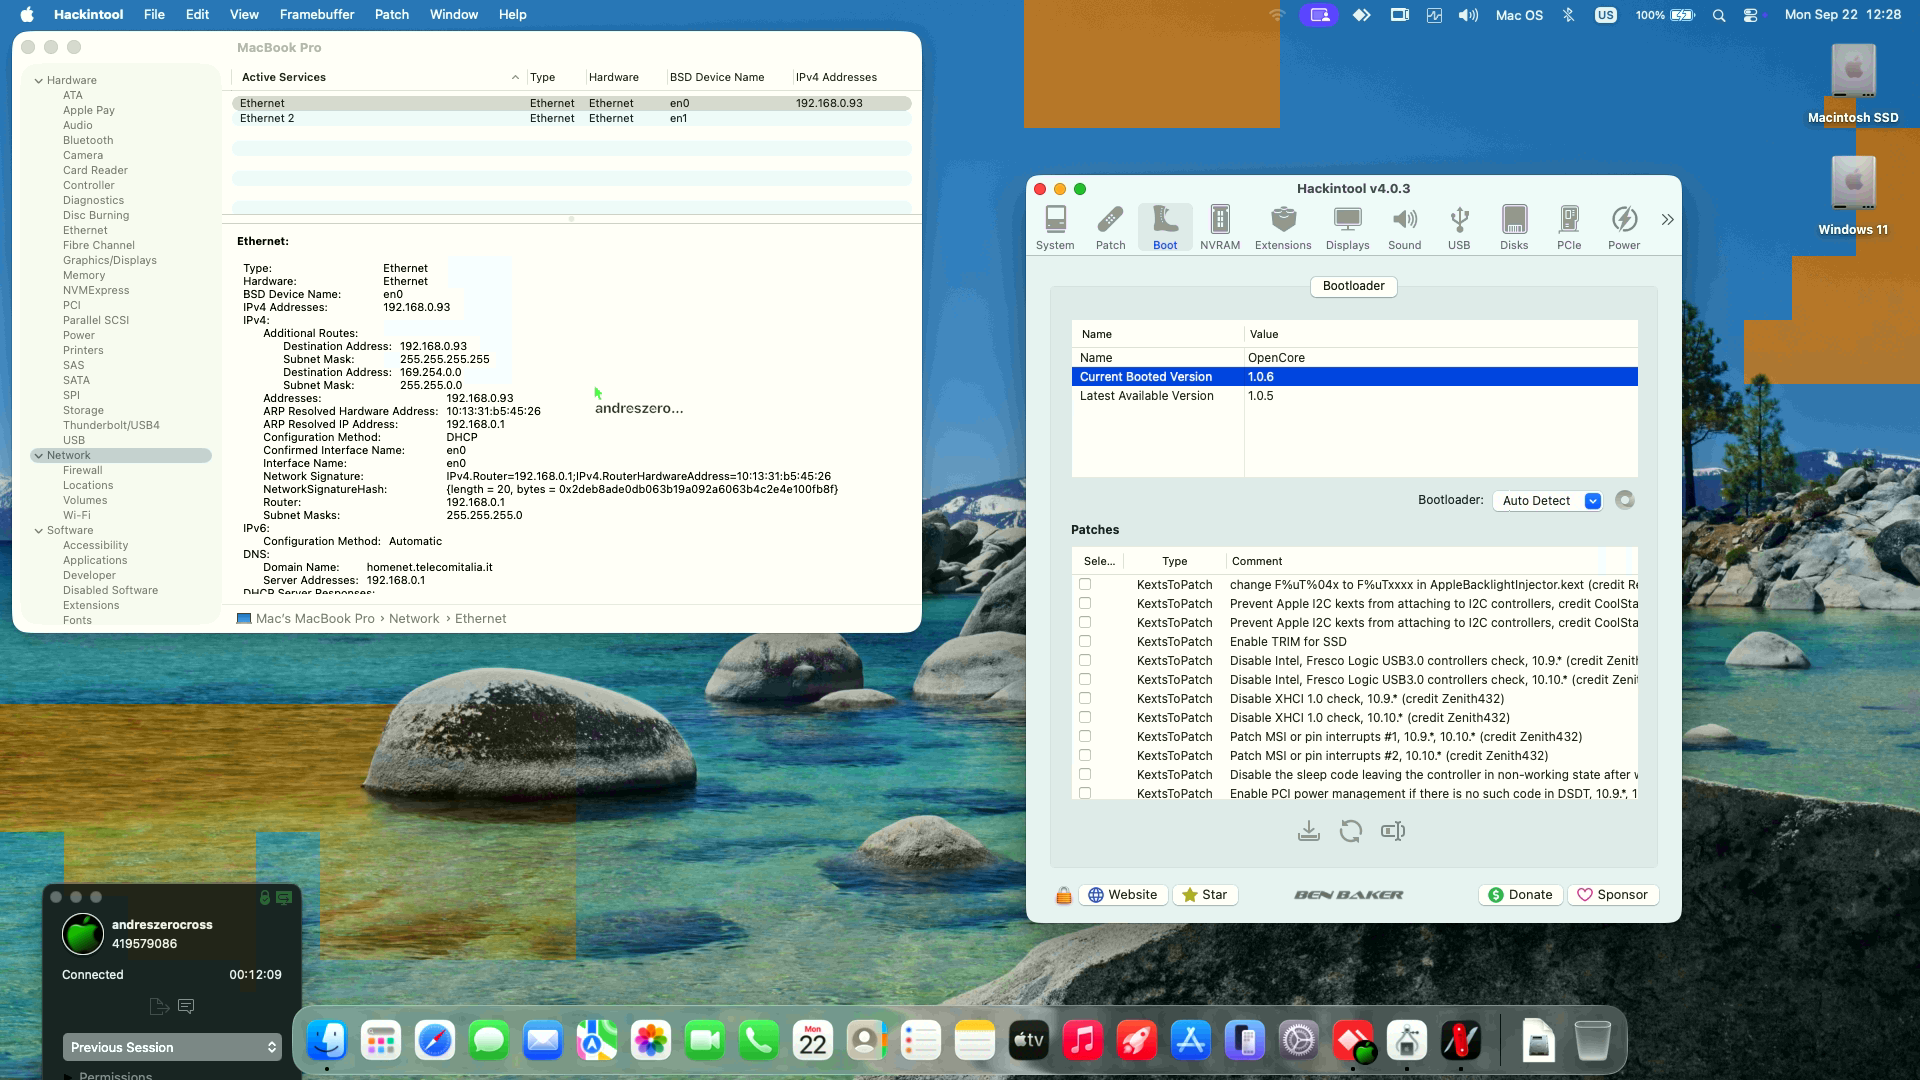Image resolution: width=1920 pixels, height=1080 pixels.
Task: Click the Star button
Action: pos(1205,895)
